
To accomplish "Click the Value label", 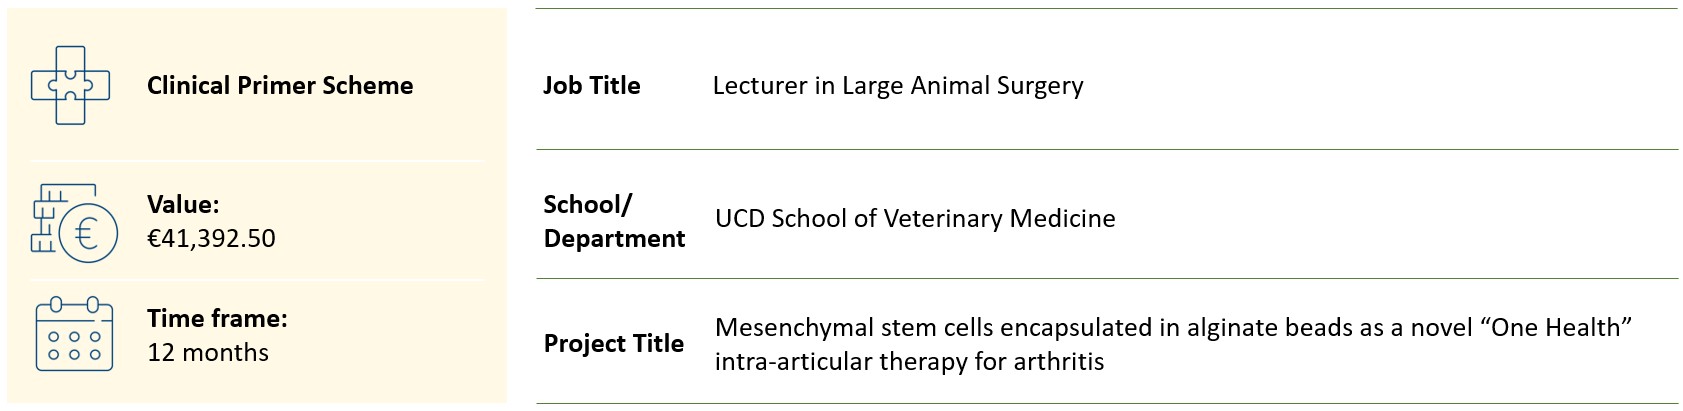I will click(x=183, y=204).
